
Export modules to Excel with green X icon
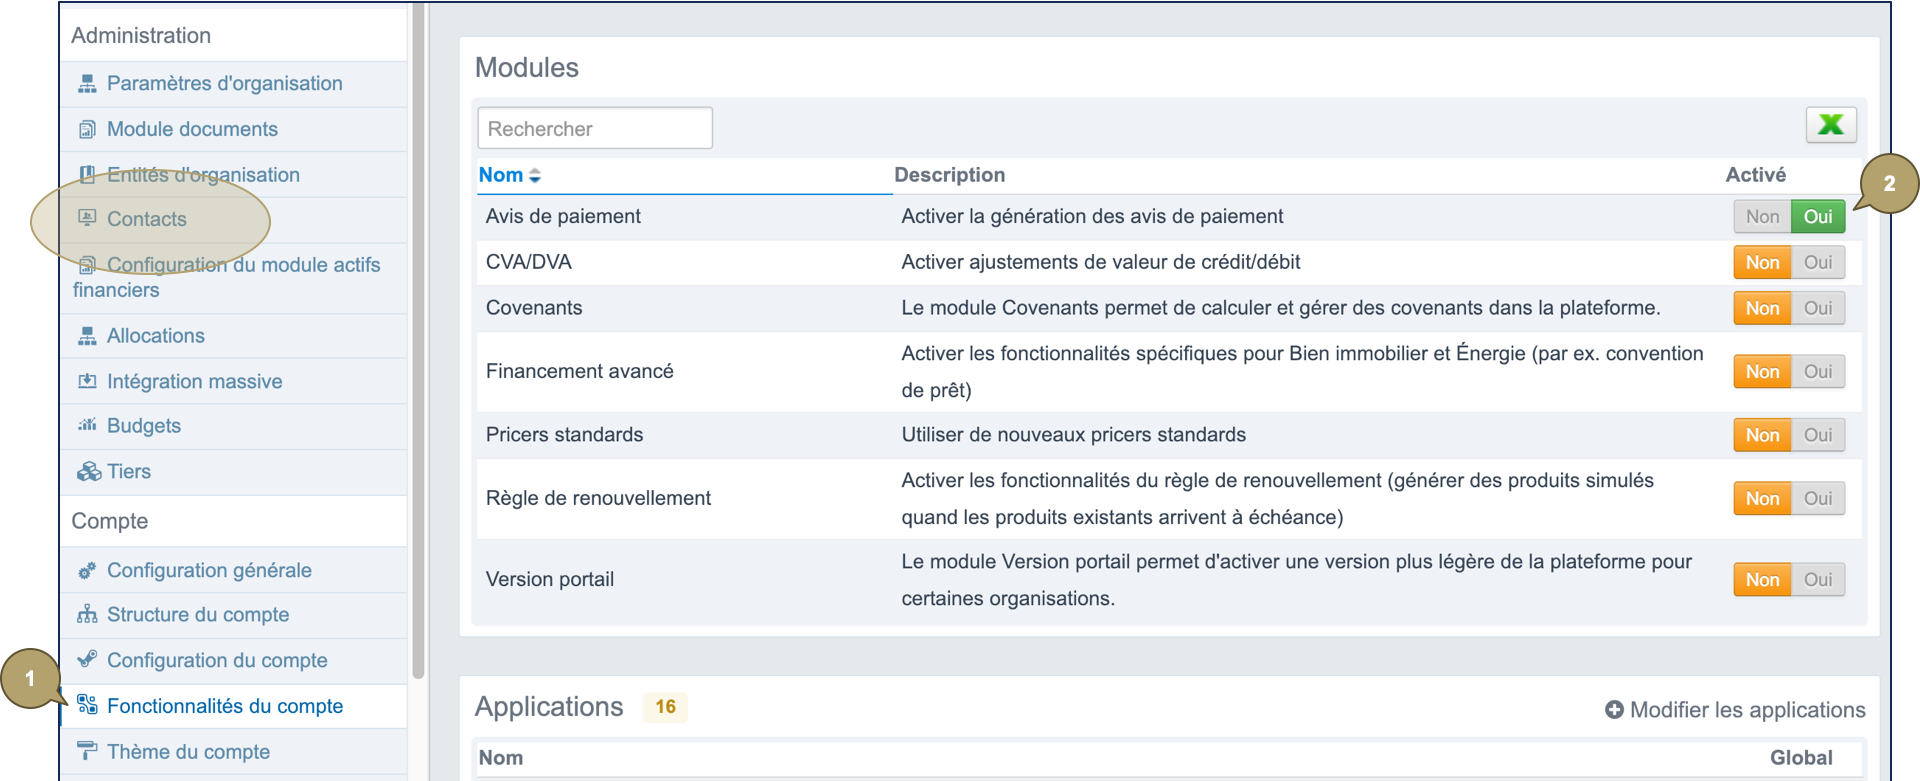click(1831, 125)
